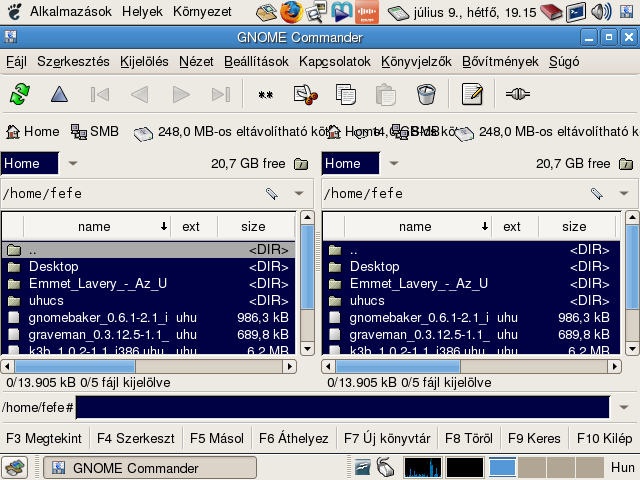Select Desktop folder in left pane
The height and width of the screenshot is (480, 640).
point(149,267)
